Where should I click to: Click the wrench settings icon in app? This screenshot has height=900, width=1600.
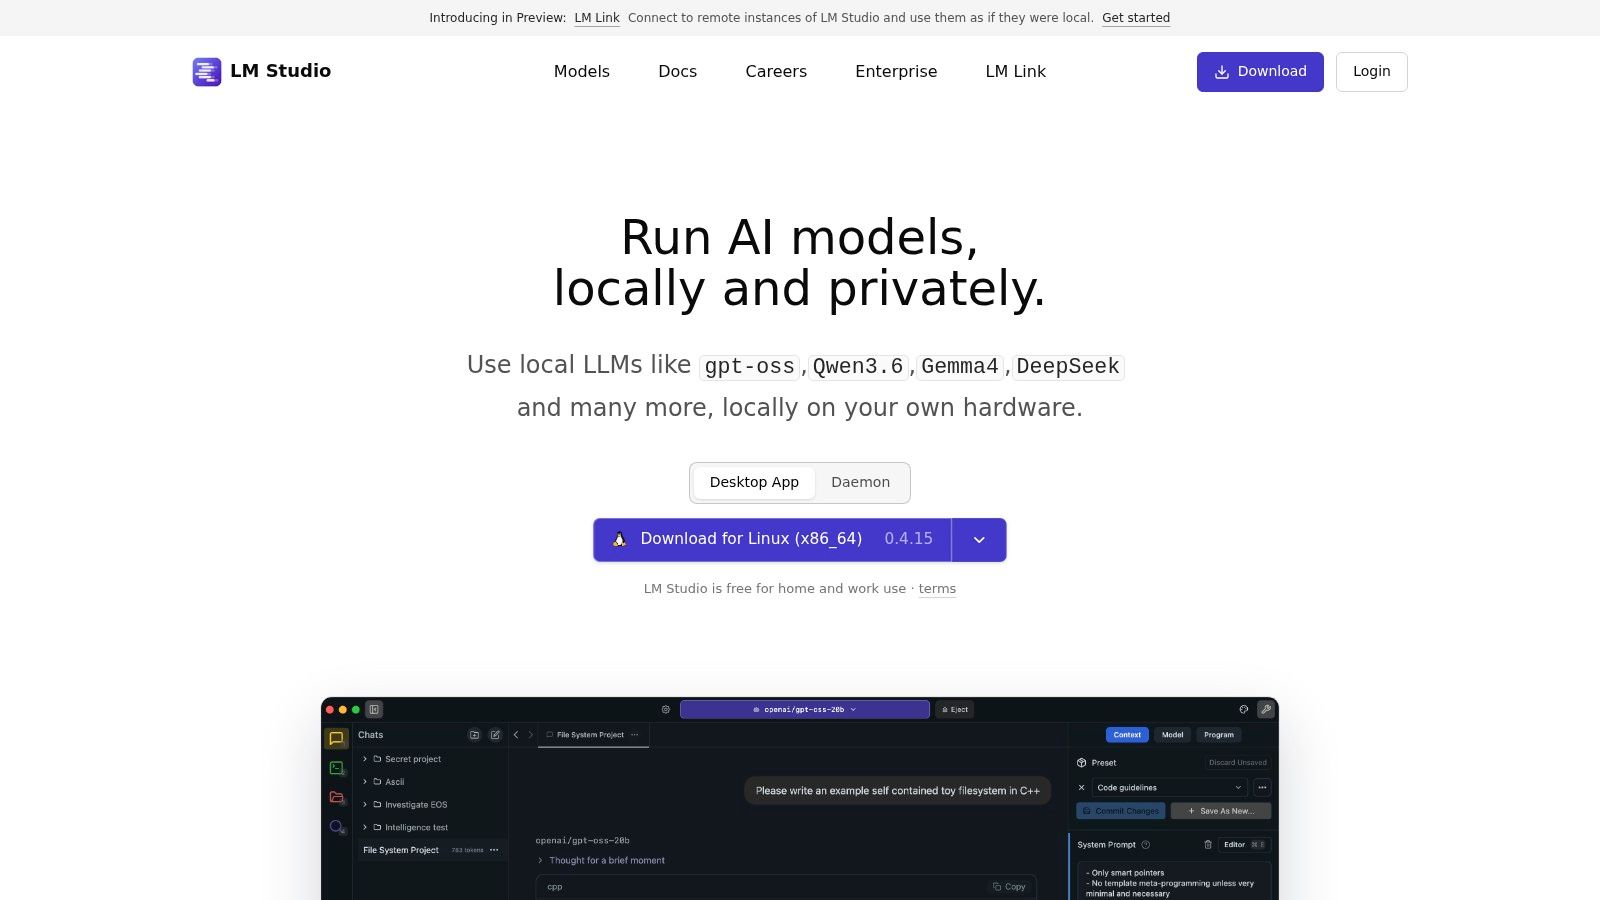(x=1266, y=710)
